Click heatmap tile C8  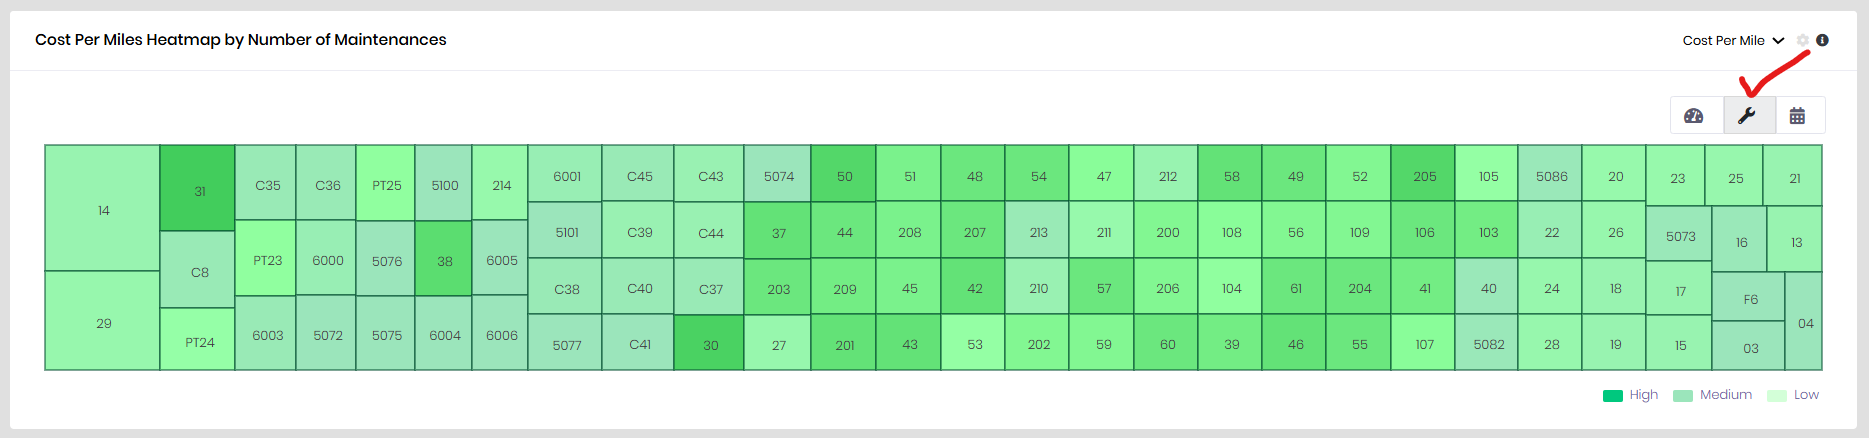click(x=198, y=271)
